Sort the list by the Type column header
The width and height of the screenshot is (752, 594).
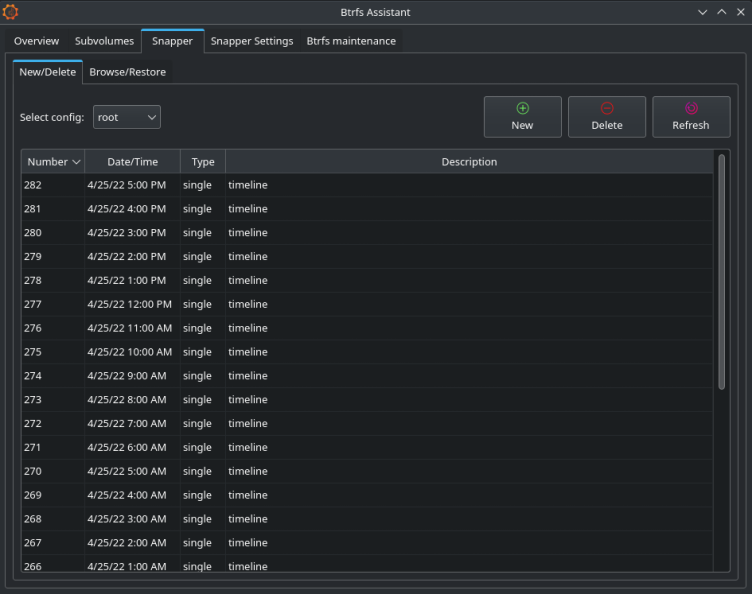203,162
